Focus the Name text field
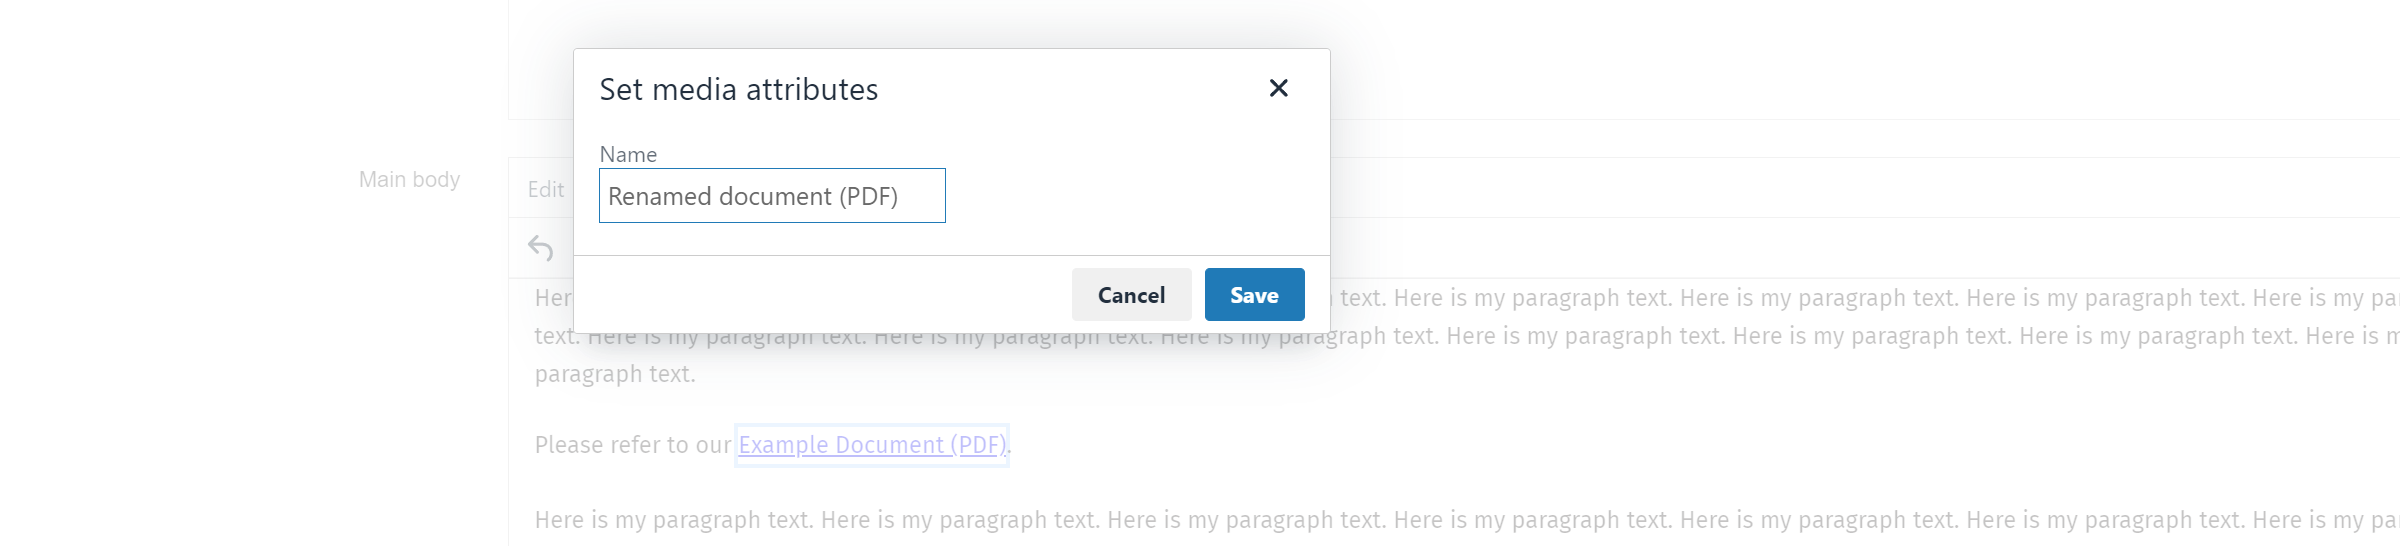The width and height of the screenshot is (2400, 546). pyautogui.click(x=772, y=196)
